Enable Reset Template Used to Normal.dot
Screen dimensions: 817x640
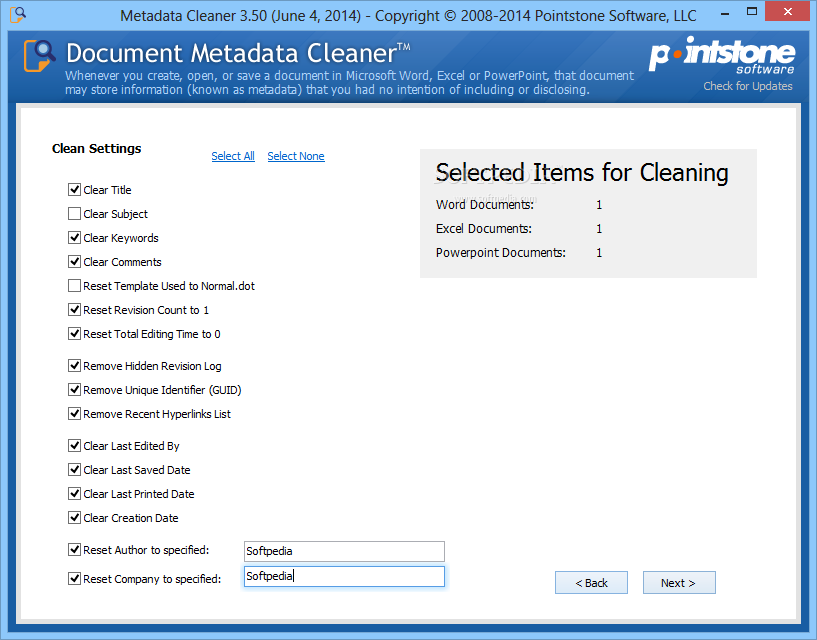coord(75,286)
